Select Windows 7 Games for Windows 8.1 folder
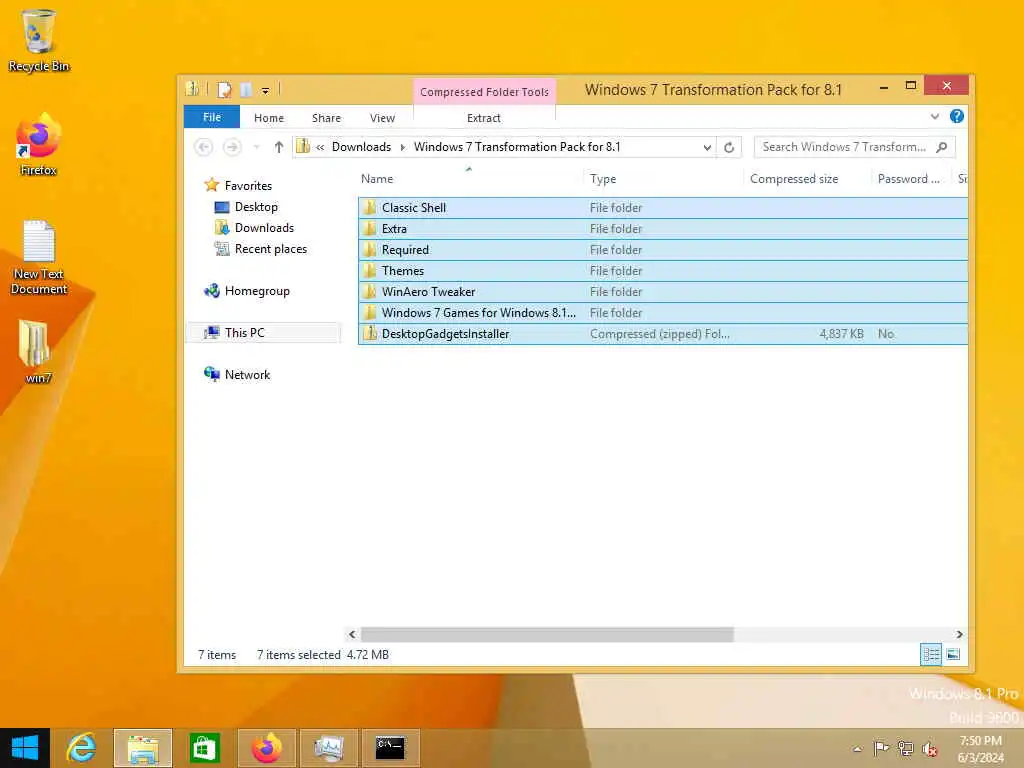Screen dimensions: 1024x768 [x=663, y=312]
